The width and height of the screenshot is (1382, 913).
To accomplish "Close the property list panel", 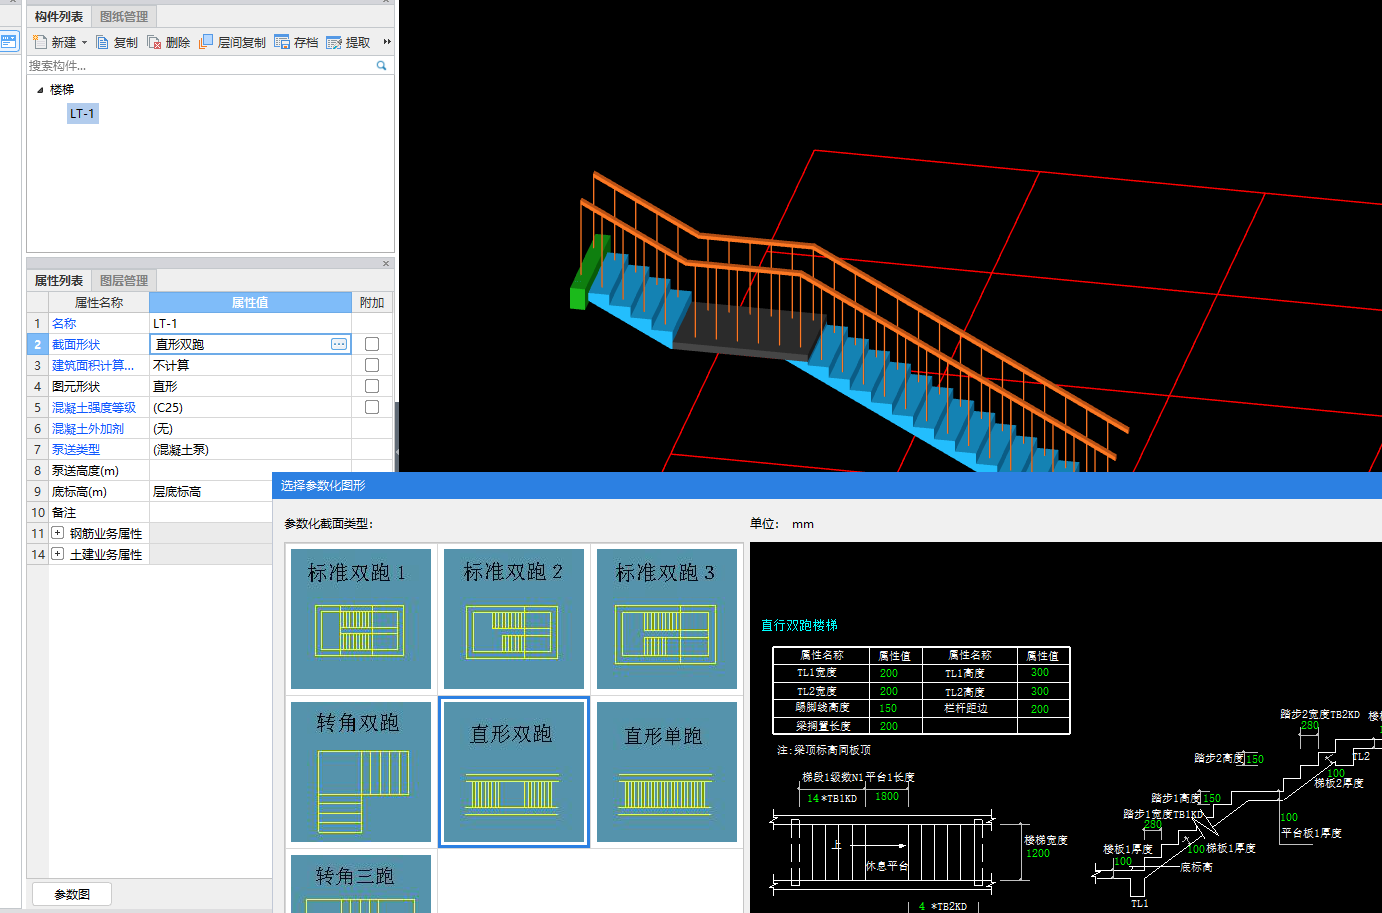I will 386,264.
